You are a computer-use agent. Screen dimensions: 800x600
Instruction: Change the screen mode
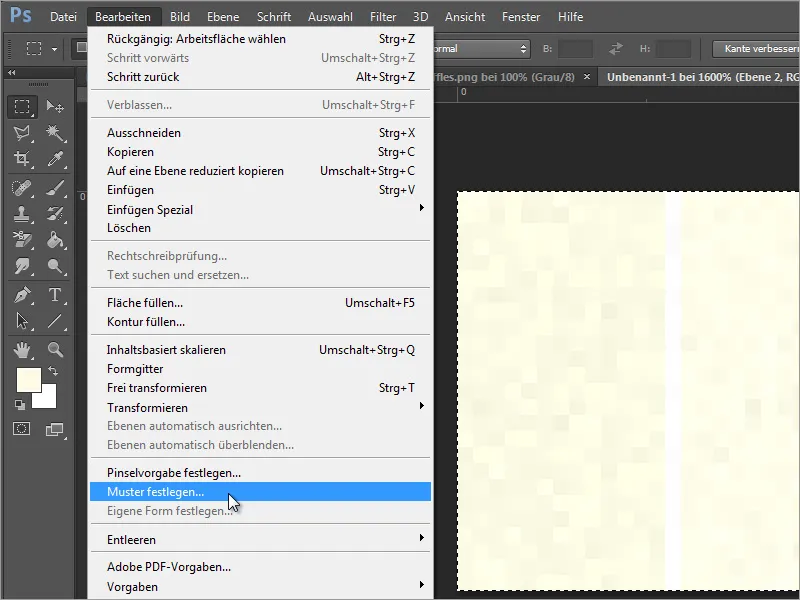point(55,430)
